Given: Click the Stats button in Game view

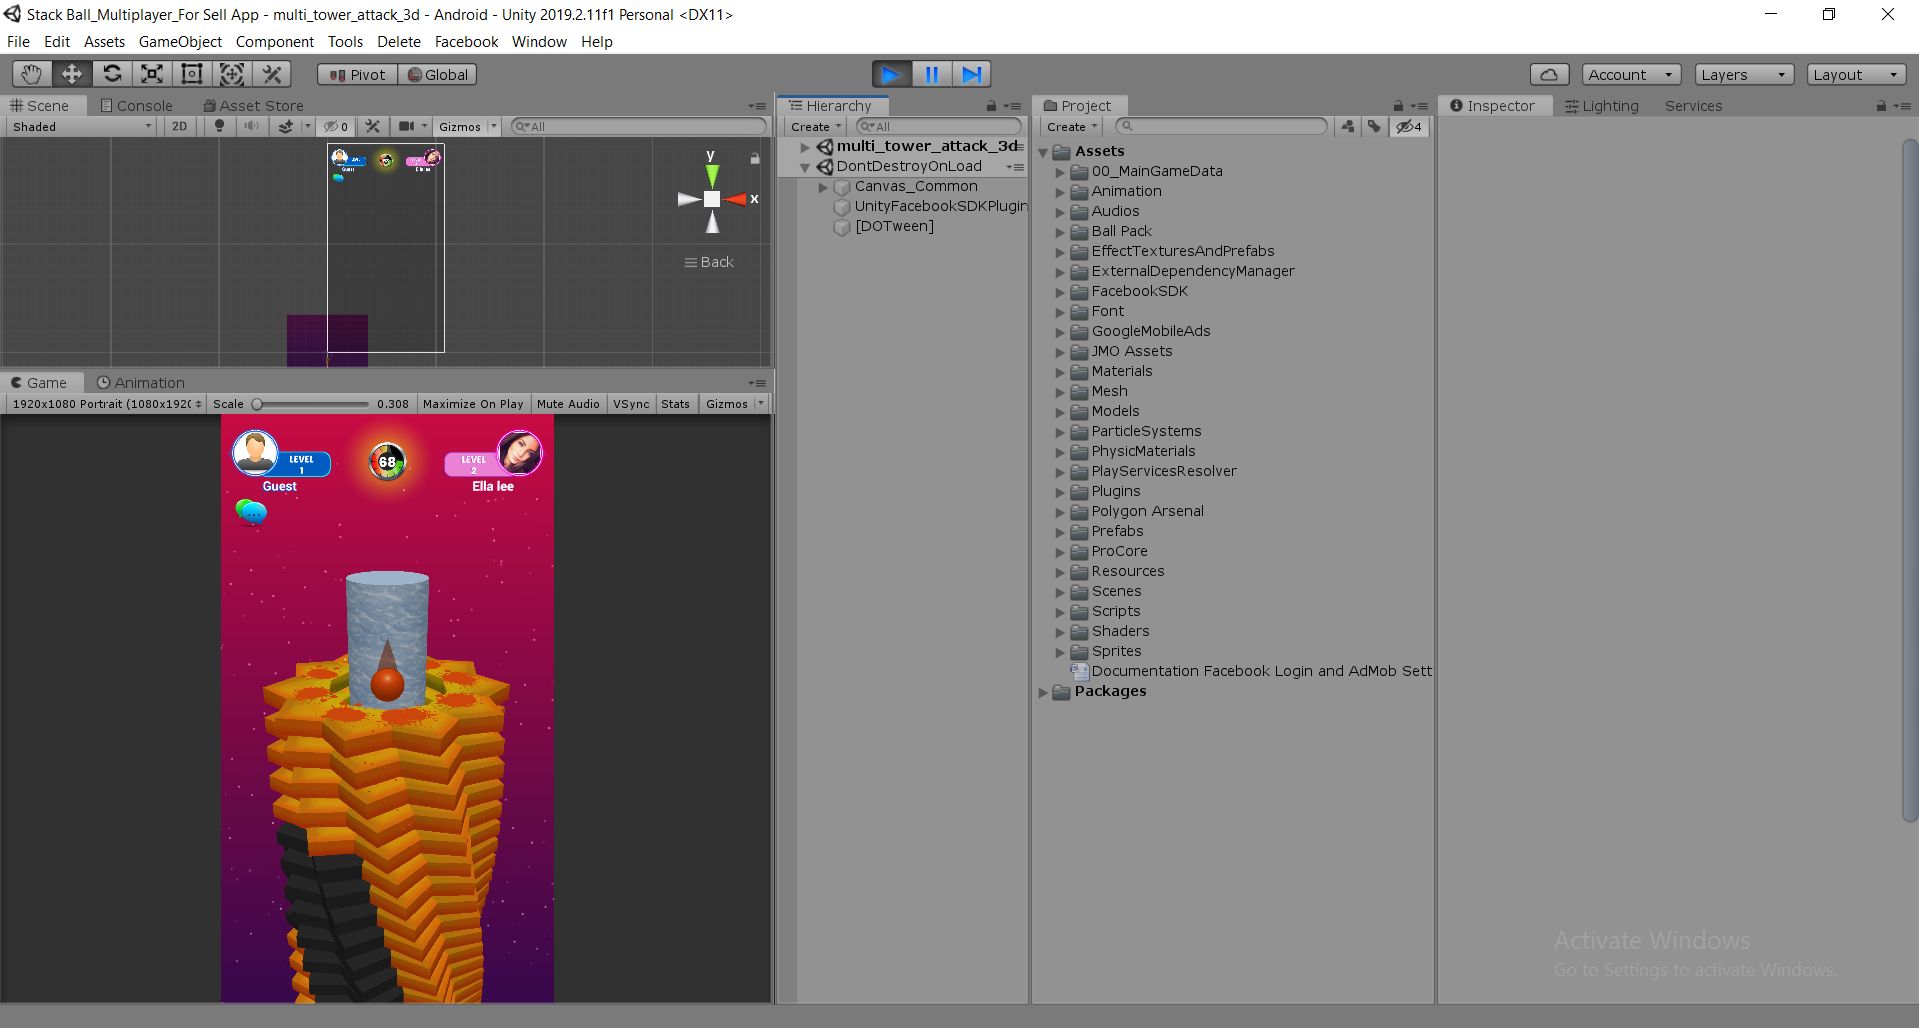Looking at the screenshot, I should [675, 404].
